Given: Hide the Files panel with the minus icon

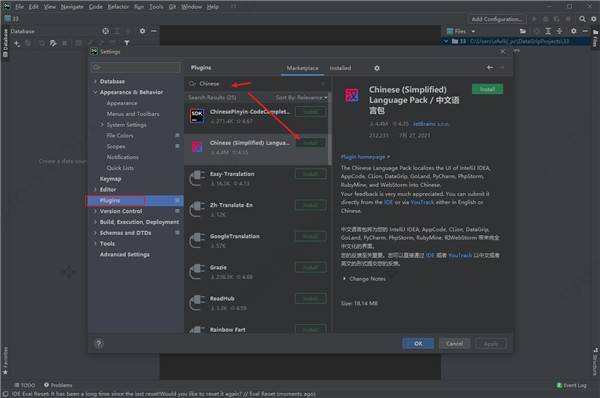Looking at the screenshot, I should click(x=585, y=31).
